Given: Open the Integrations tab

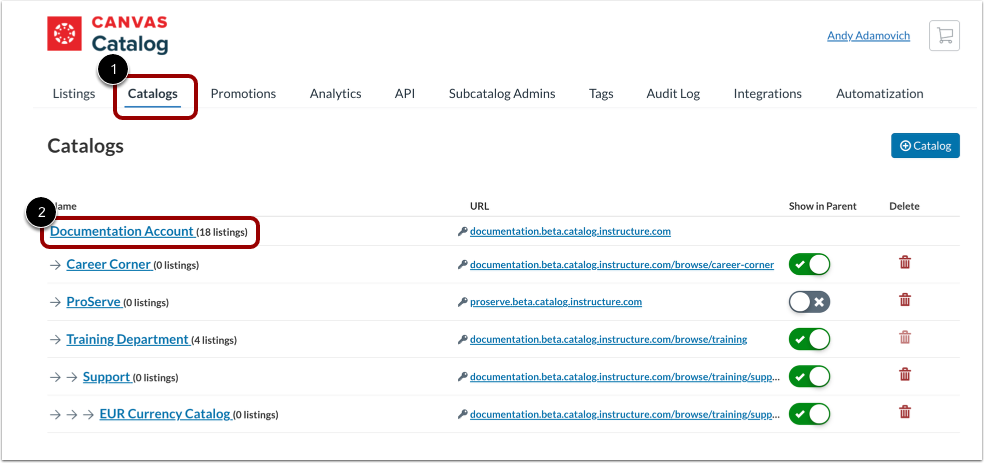Looking at the screenshot, I should coord(767,93).
